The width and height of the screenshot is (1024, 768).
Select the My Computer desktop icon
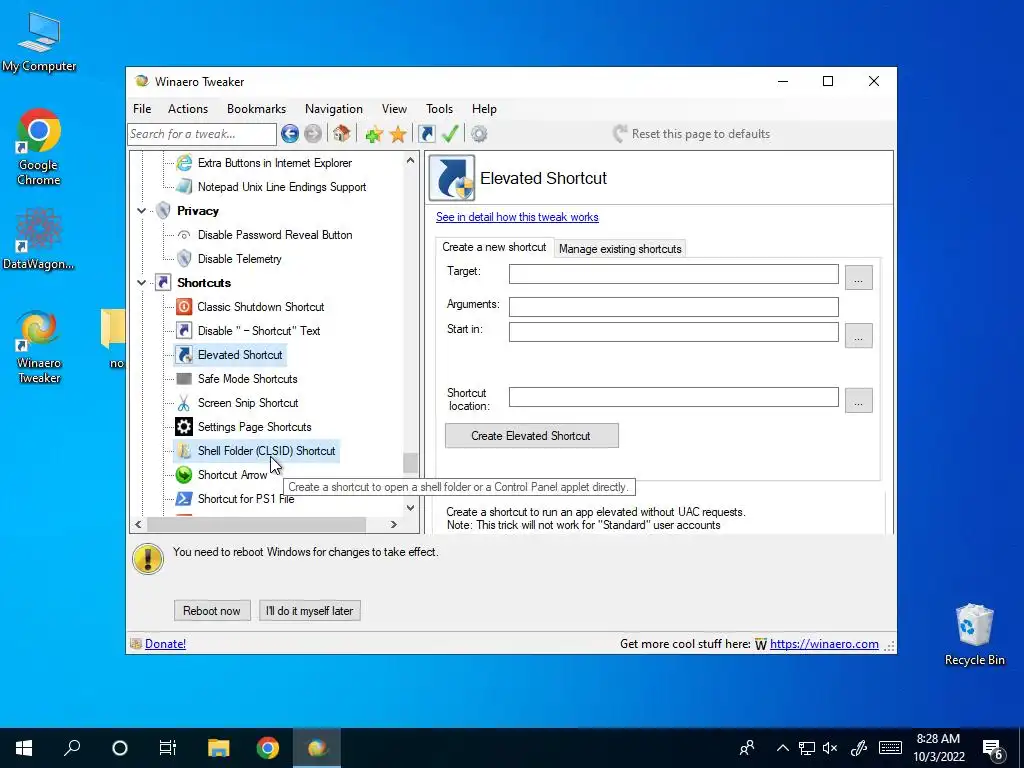(x=39, y=42)
